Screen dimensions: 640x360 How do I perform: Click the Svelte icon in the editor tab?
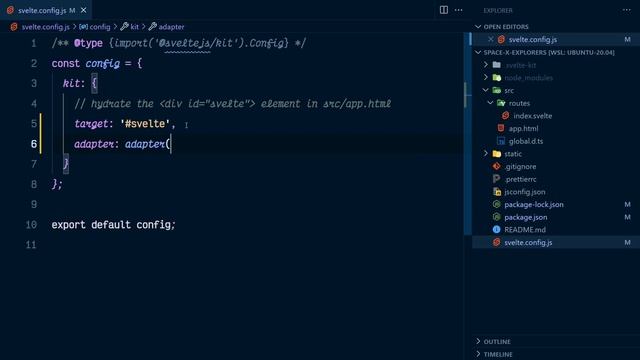point(10,10)
